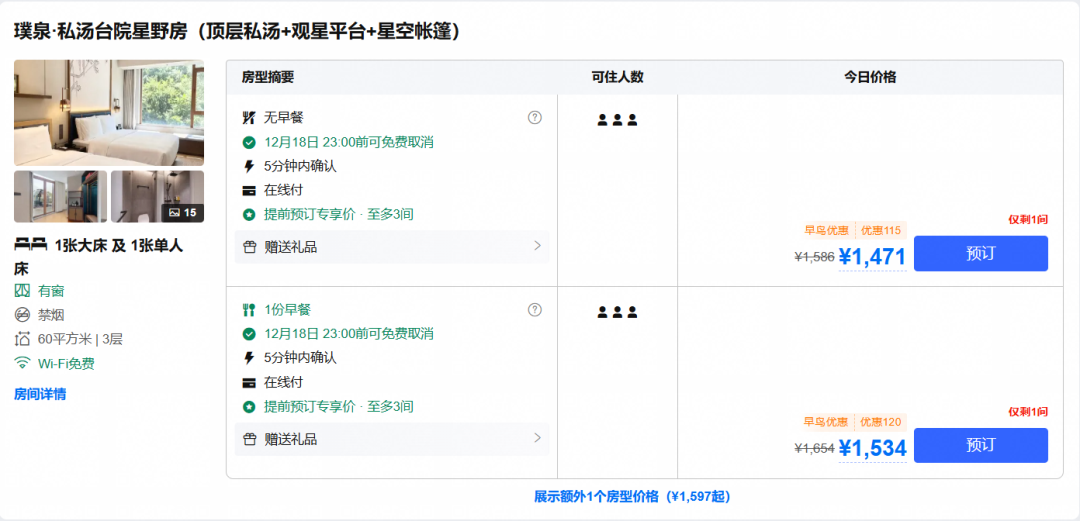Click three-person occupancy icon, 1份早餐 rate
The width and height of the screenshot is (1080, 521).
[617, 312]
